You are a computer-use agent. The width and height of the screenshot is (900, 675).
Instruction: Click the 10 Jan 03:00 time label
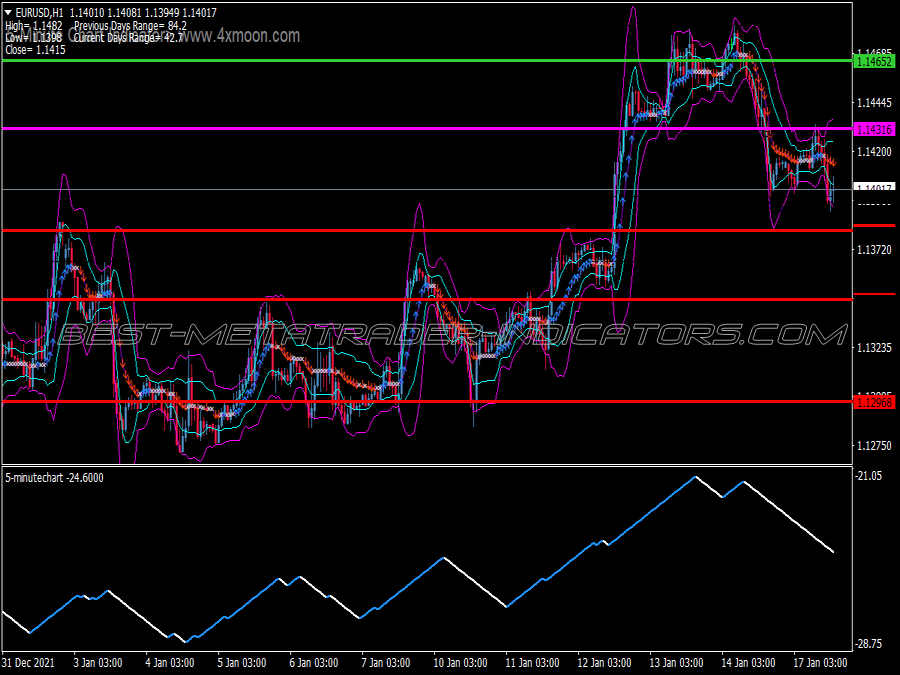tap(460, 662)
